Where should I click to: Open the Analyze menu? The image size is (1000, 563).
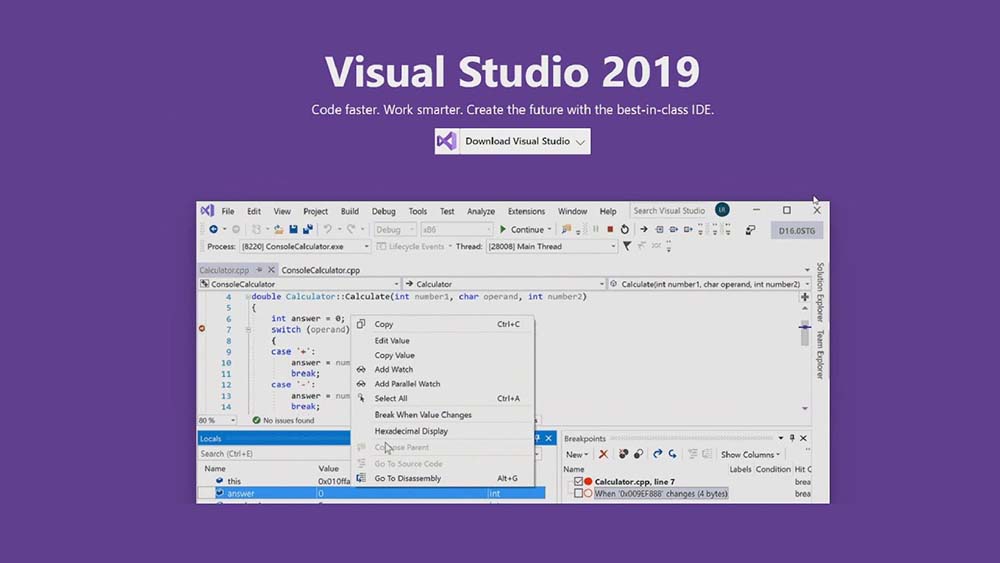(481, 211)
